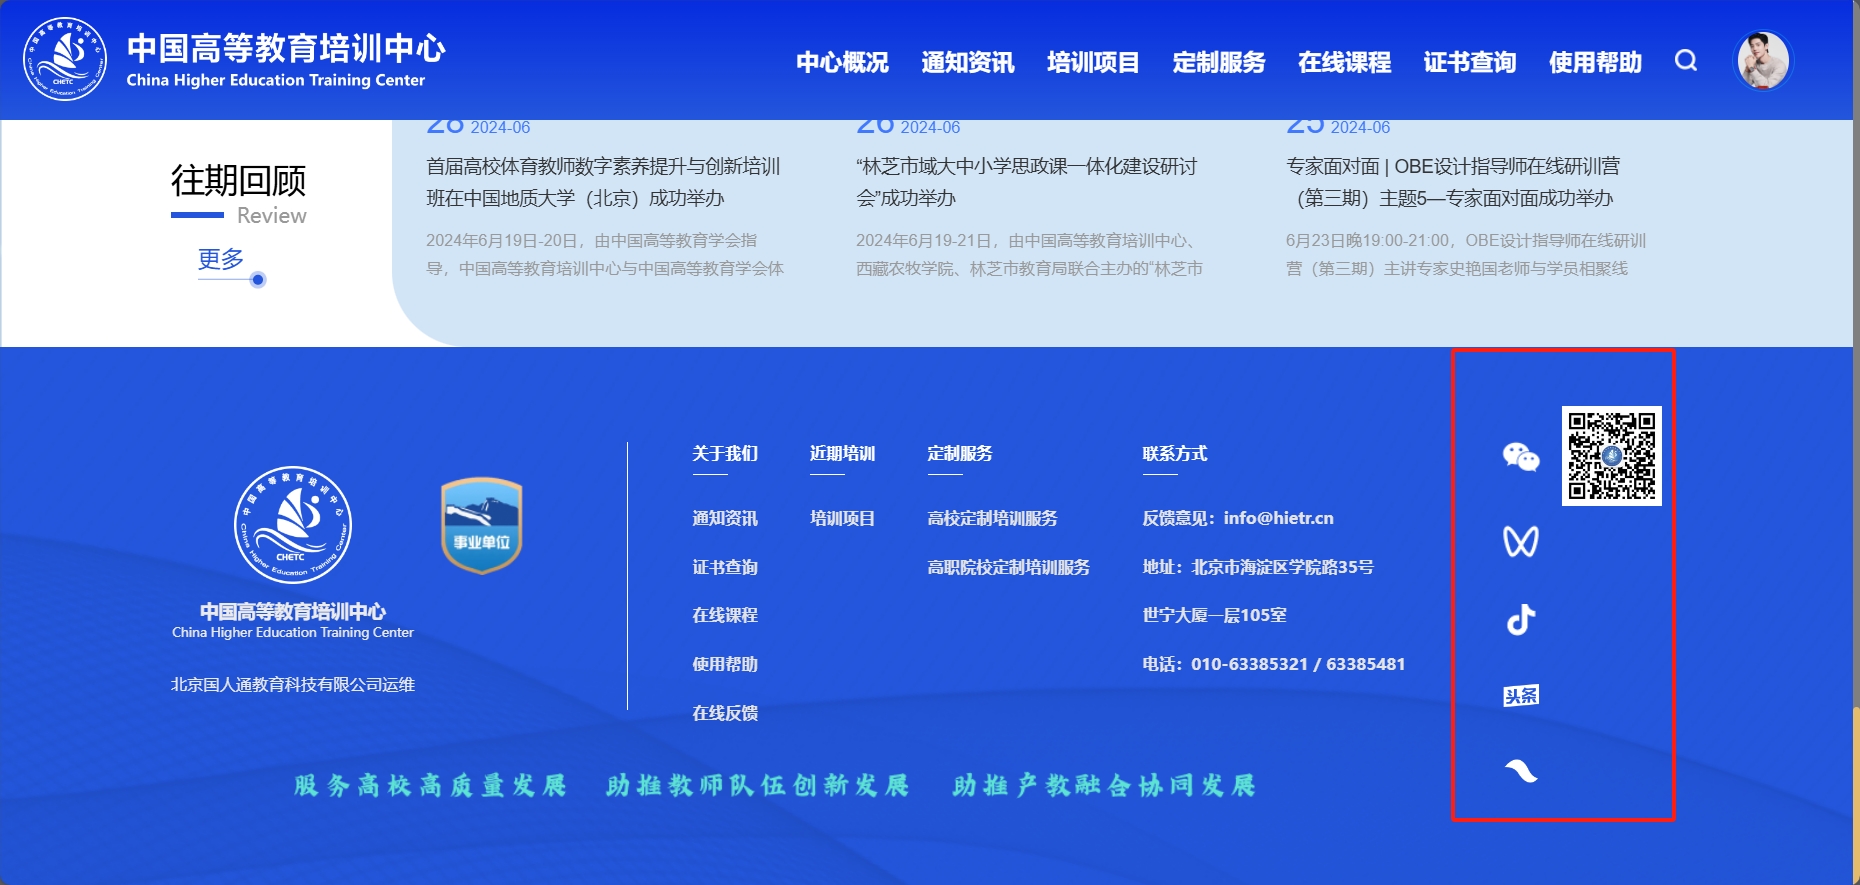Open the Douyin (TikTok) icon
The width and height of the screenshot is (1860, 885).
(x=1520, y=620)
